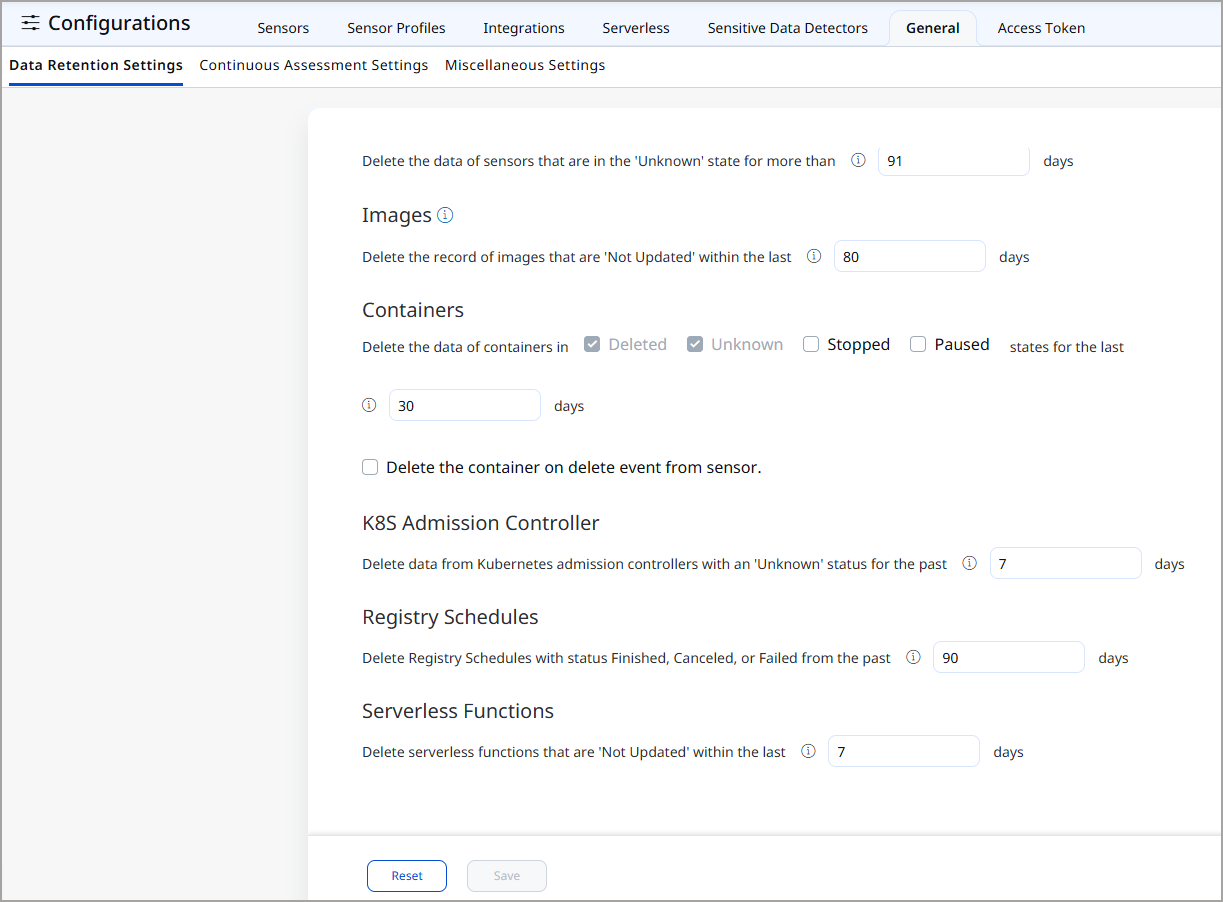Check 'Delete the container on delete event' box
The image size is (1223, 902).
click(370, 467)
